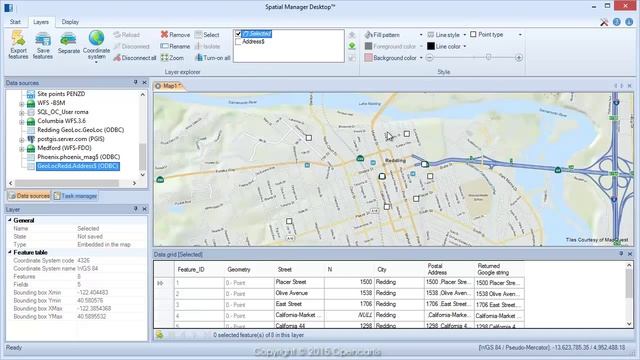Select the Map1 document tab

pos(169,86)
